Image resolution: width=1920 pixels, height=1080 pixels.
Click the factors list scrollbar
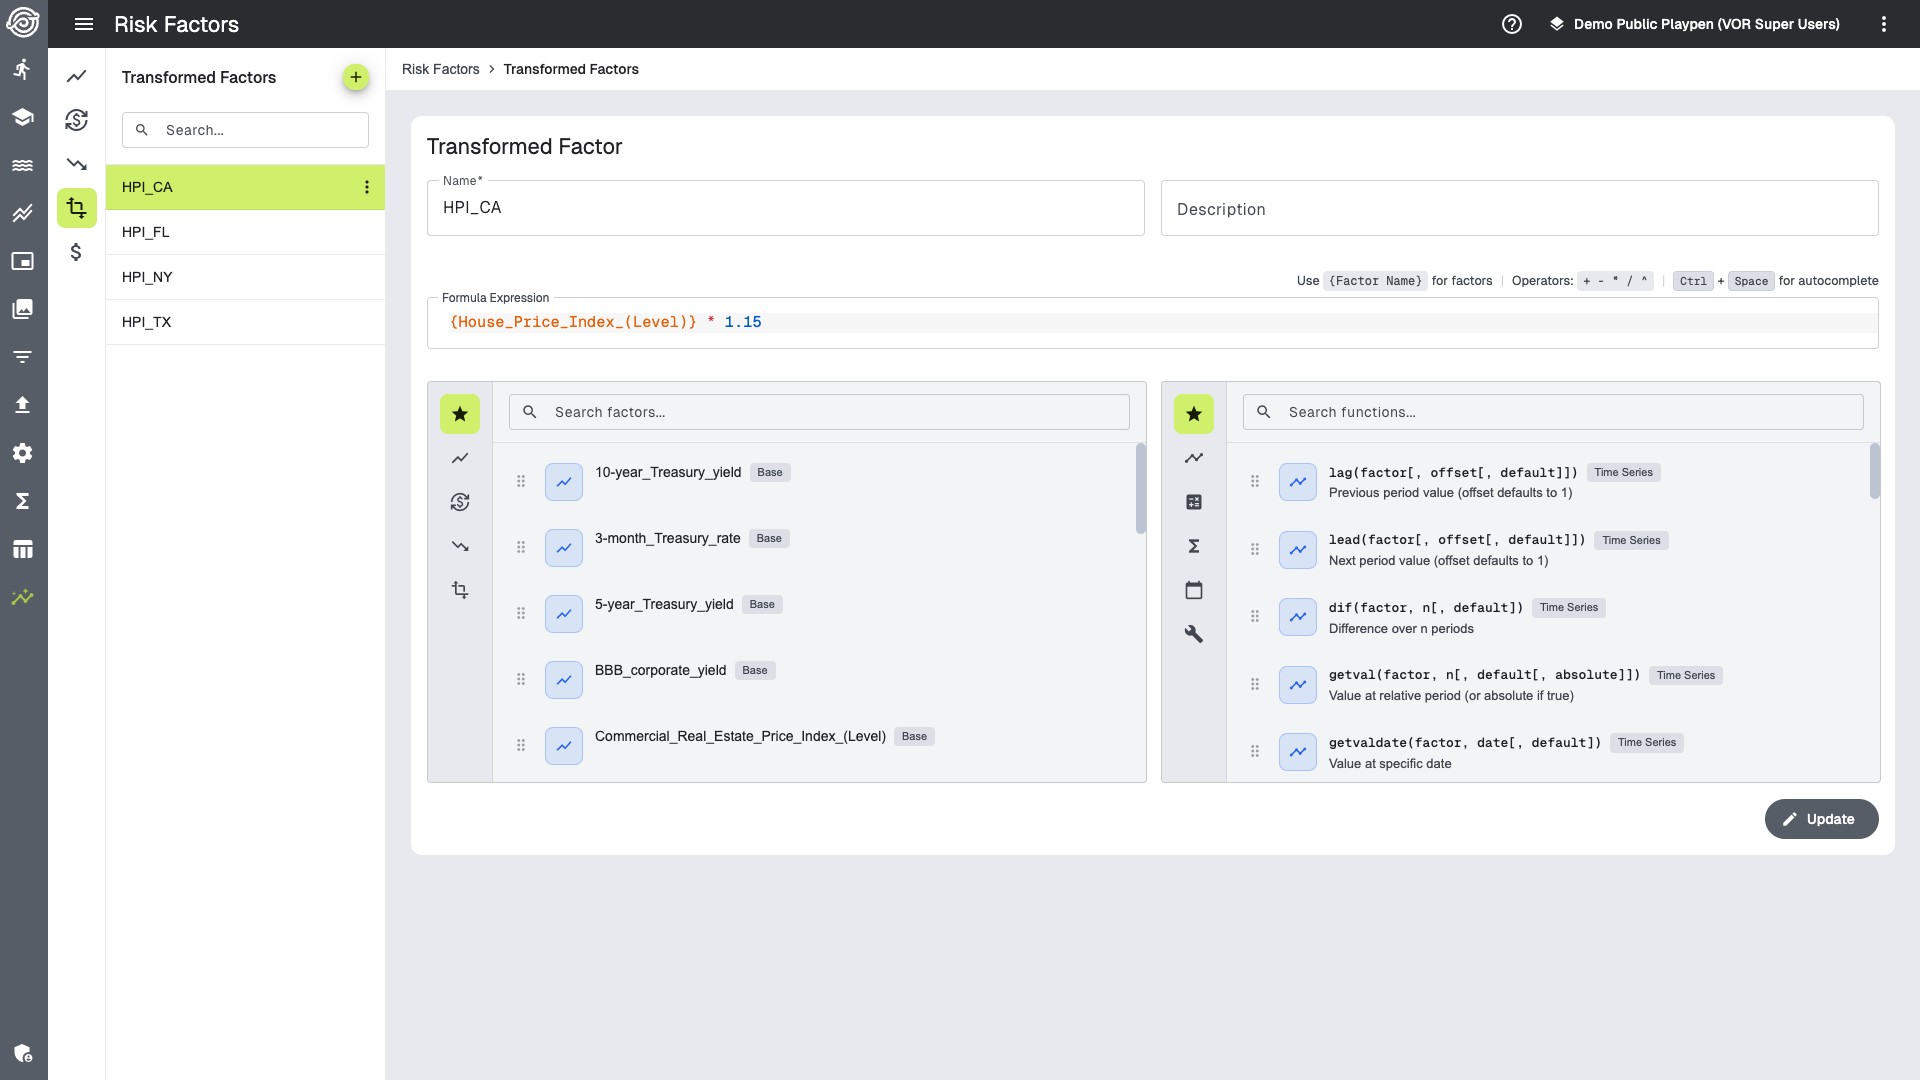[x=1140, y=489]
